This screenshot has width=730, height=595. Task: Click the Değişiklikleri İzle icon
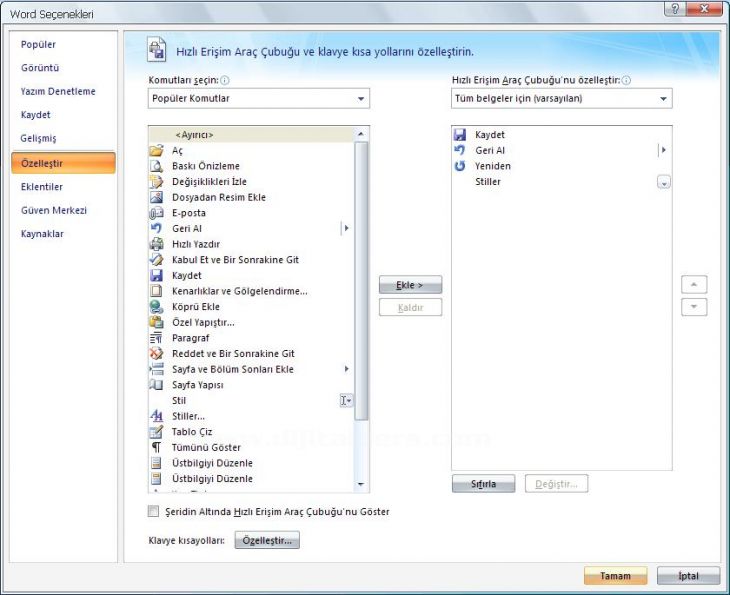pos(156,182)
